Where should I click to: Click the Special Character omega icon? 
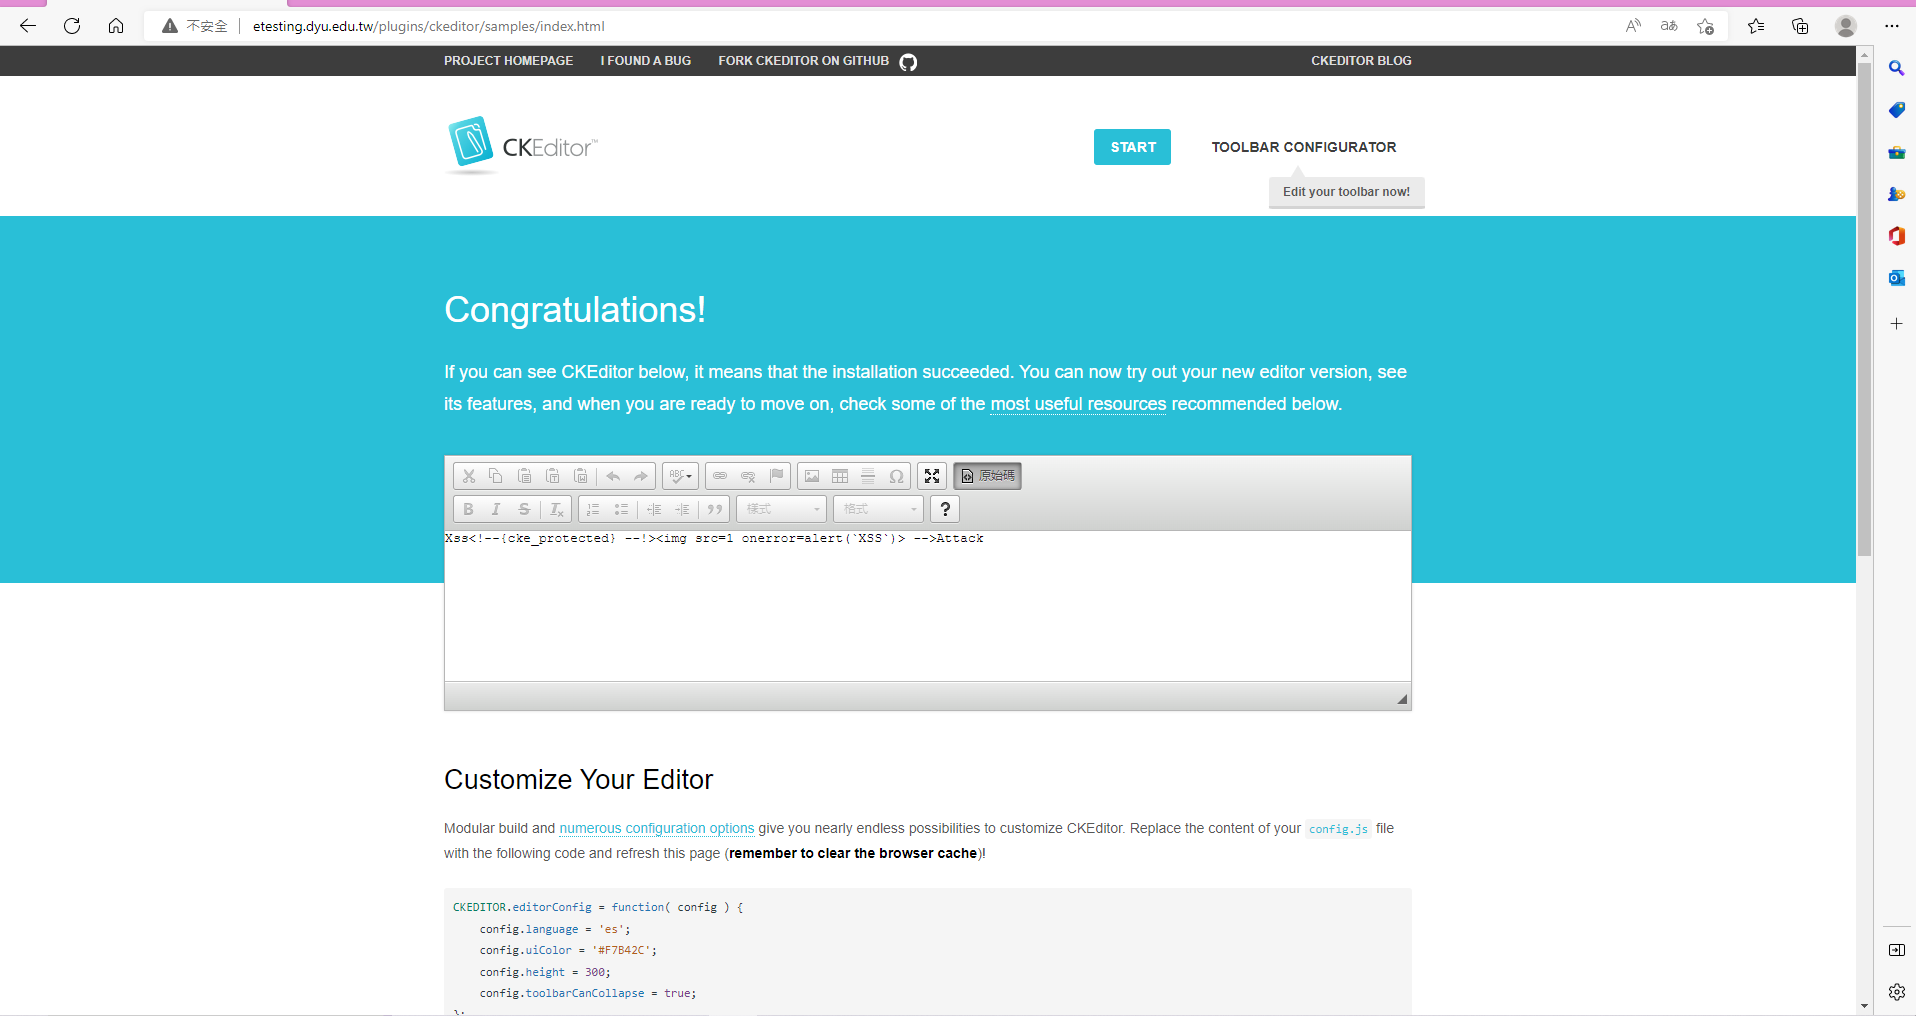tap(896, 476)
